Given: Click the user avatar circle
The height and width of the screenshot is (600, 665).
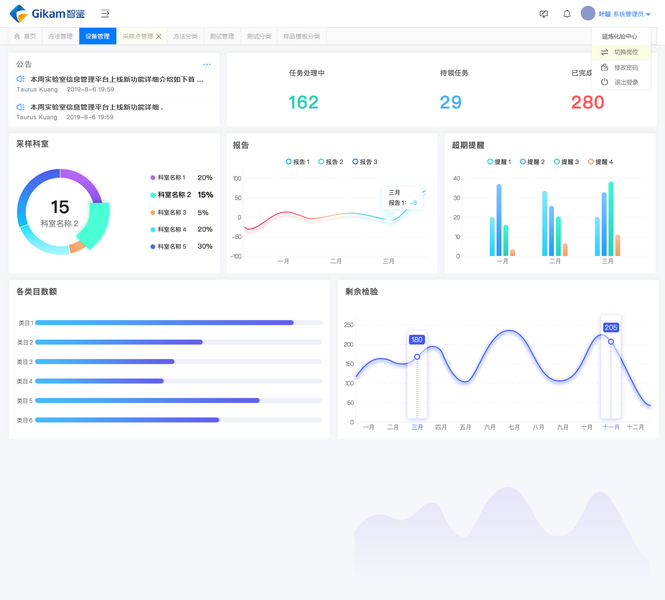Looking at the screenshot, I should [x=588, y=13].
